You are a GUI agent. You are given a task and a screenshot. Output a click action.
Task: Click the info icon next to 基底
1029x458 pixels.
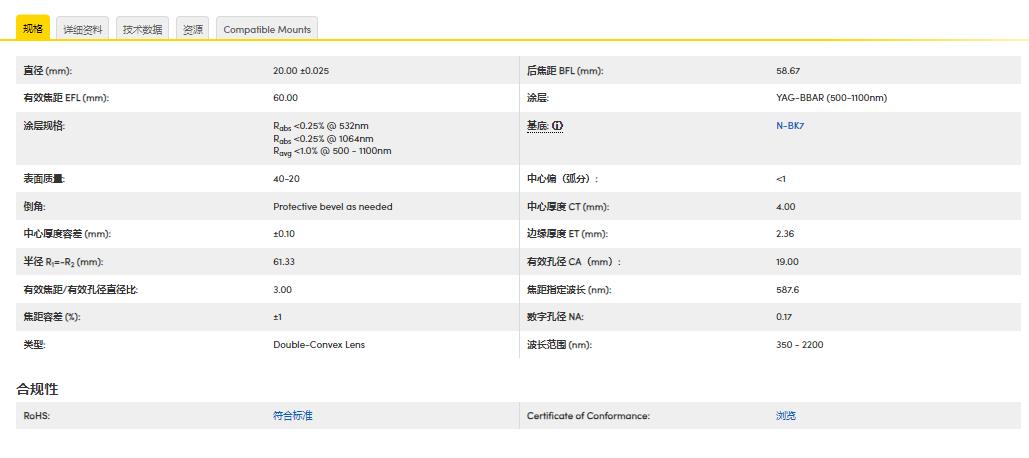click(558, 126)
